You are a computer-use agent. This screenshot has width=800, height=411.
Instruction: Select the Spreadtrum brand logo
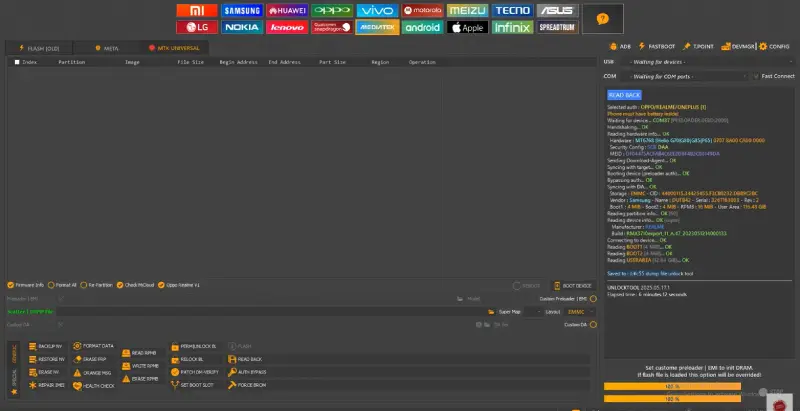558,27
